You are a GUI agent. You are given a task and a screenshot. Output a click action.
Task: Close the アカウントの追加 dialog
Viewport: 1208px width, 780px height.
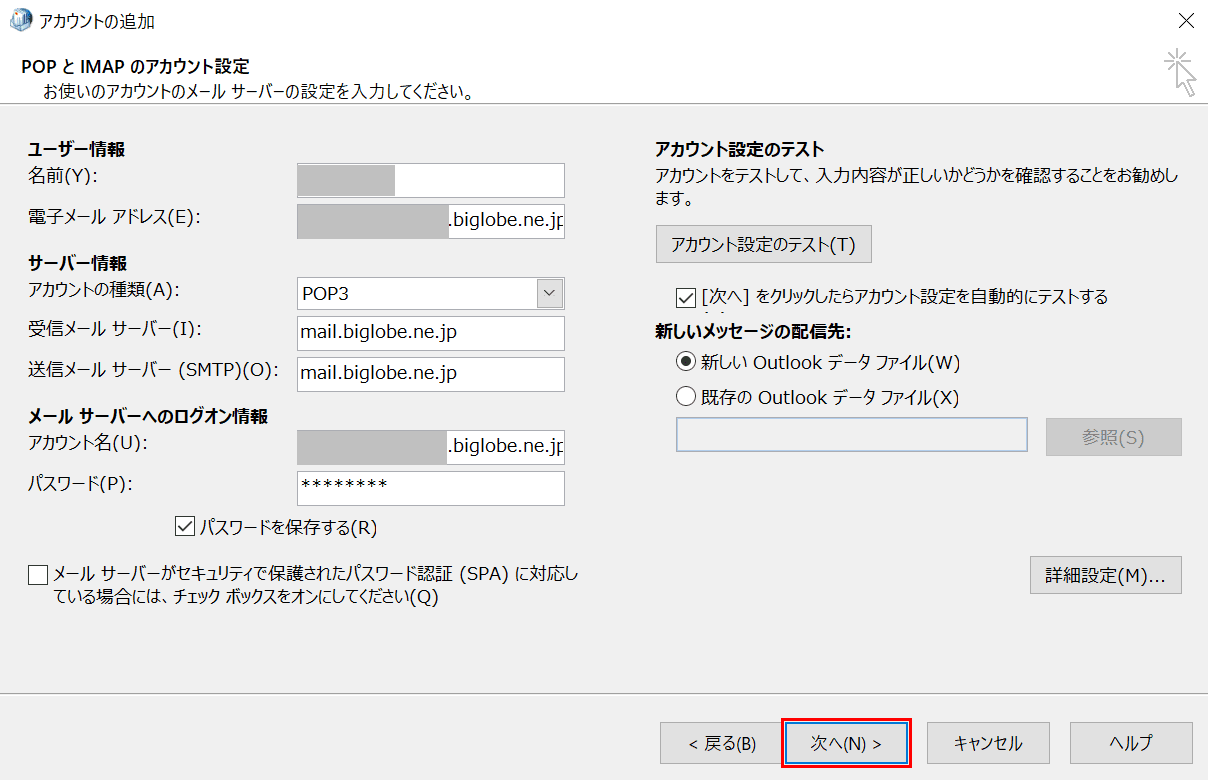[x=1186, y=20]
